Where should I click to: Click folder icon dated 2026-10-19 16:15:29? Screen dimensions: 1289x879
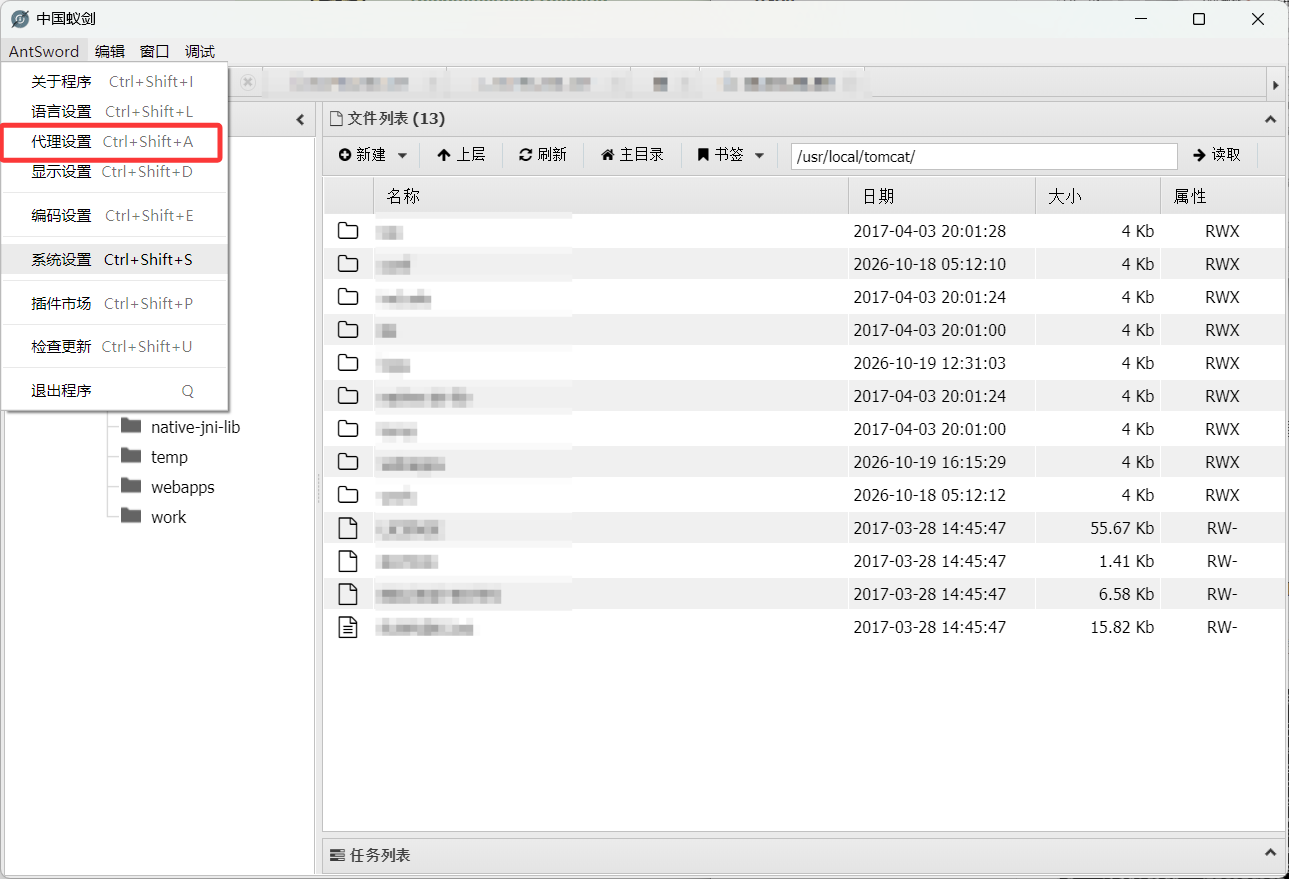348,462
